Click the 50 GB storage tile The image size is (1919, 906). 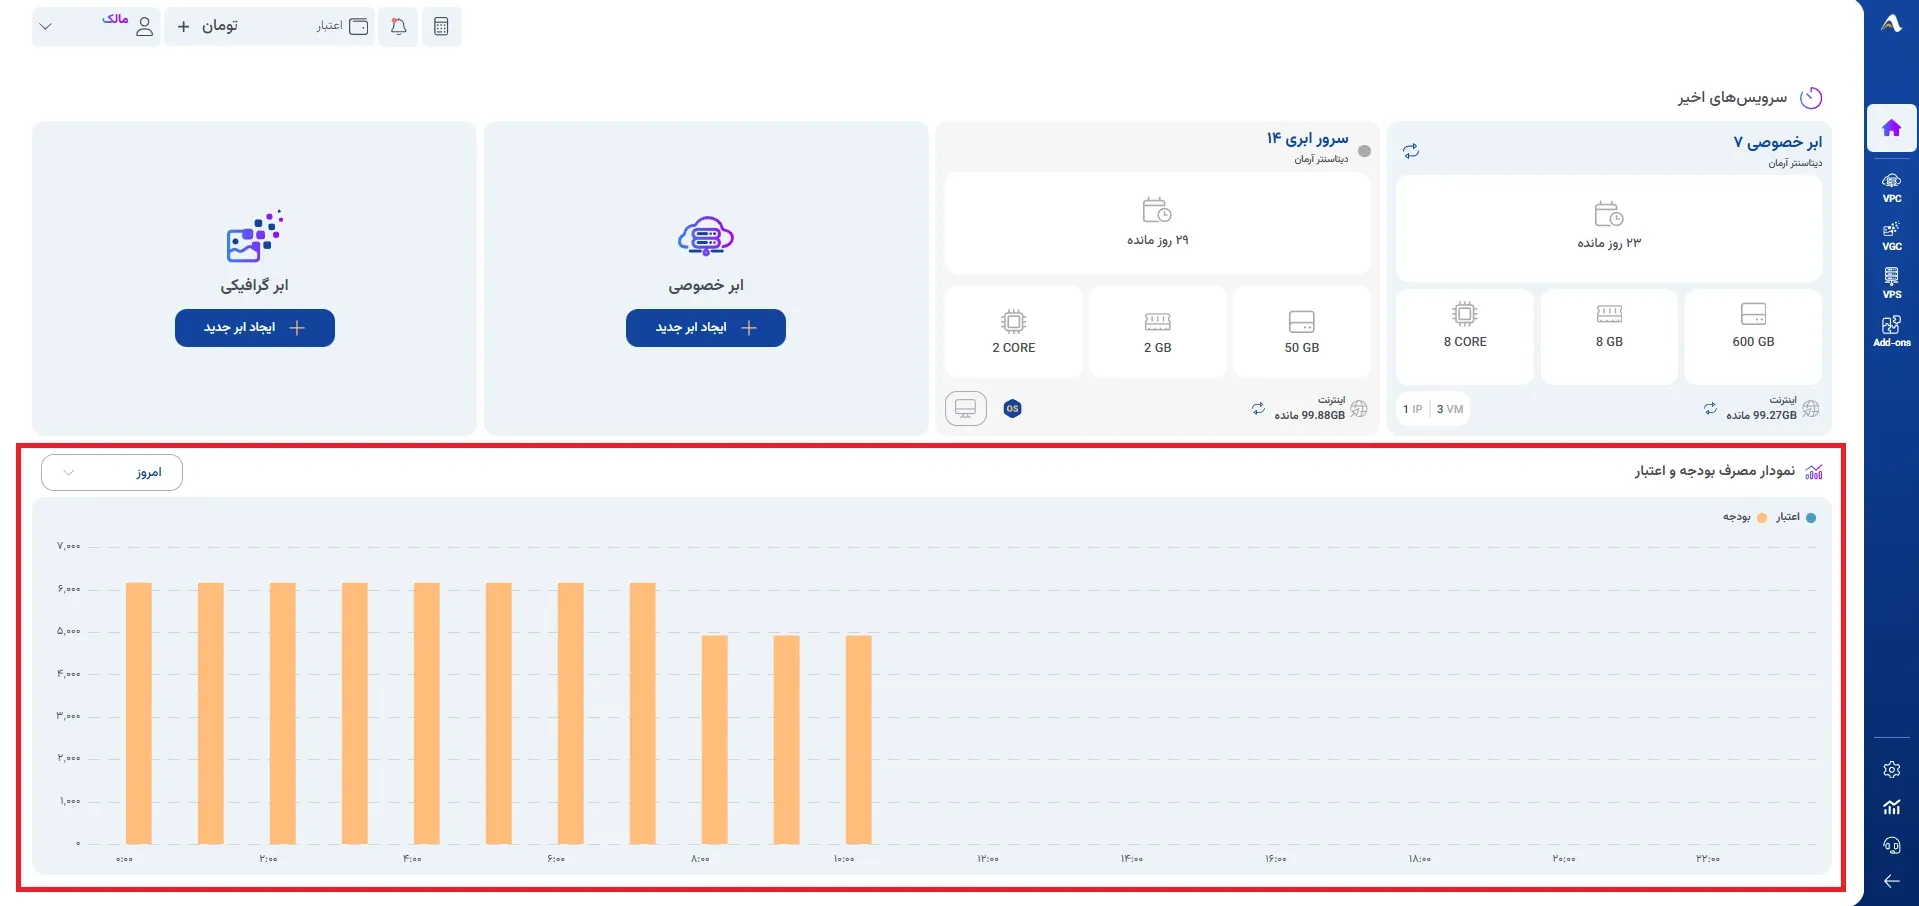1301,332
